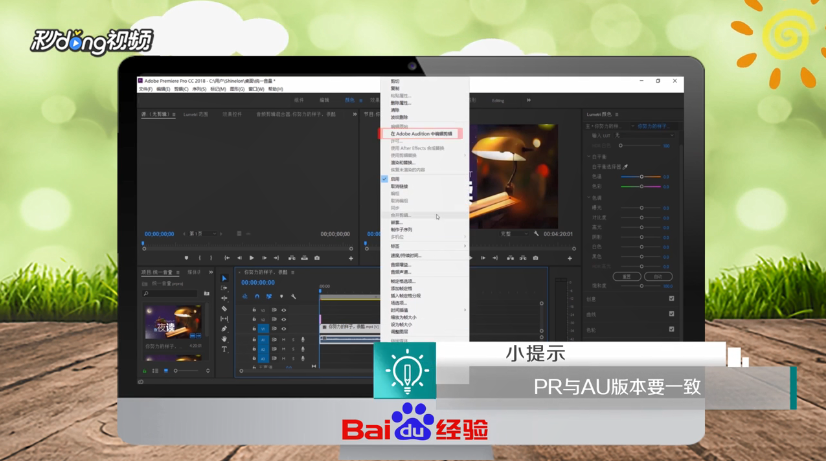
Task: Open Lumetri Color panel menu
Action: (616, 114)
